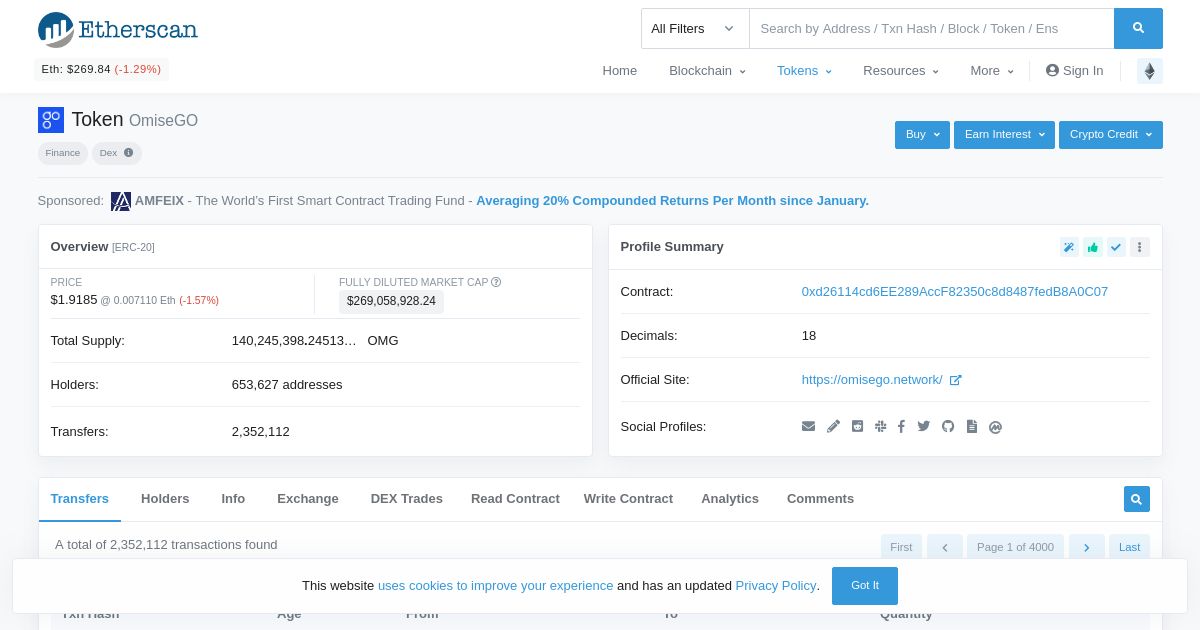Click the Ethereum network diamond icon
This screenshot has width=1200, height=630.
pos(1150,71)
